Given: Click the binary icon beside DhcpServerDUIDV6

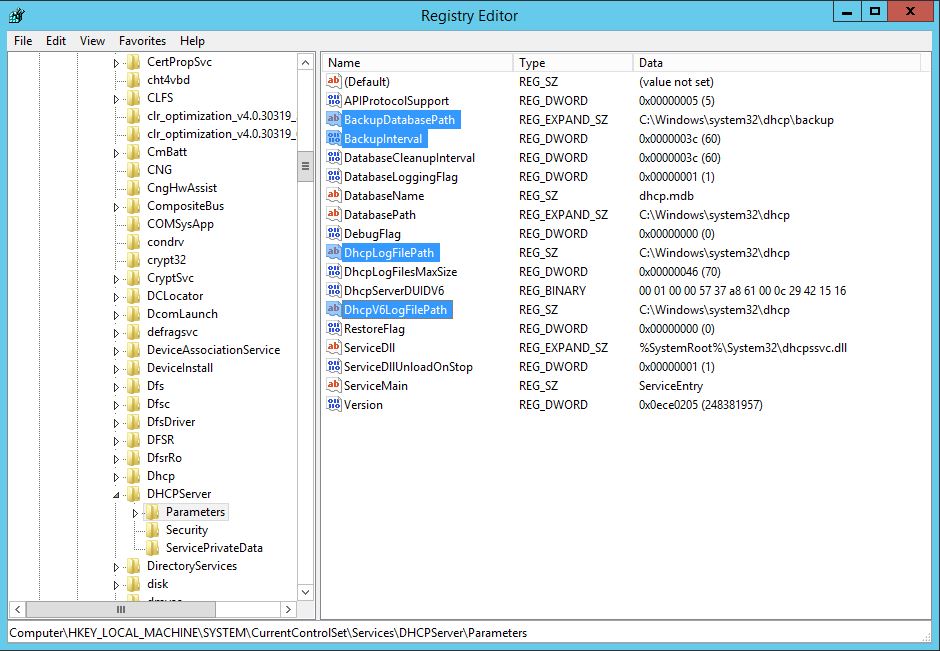Looking at the screenshot, I should 334,291.
